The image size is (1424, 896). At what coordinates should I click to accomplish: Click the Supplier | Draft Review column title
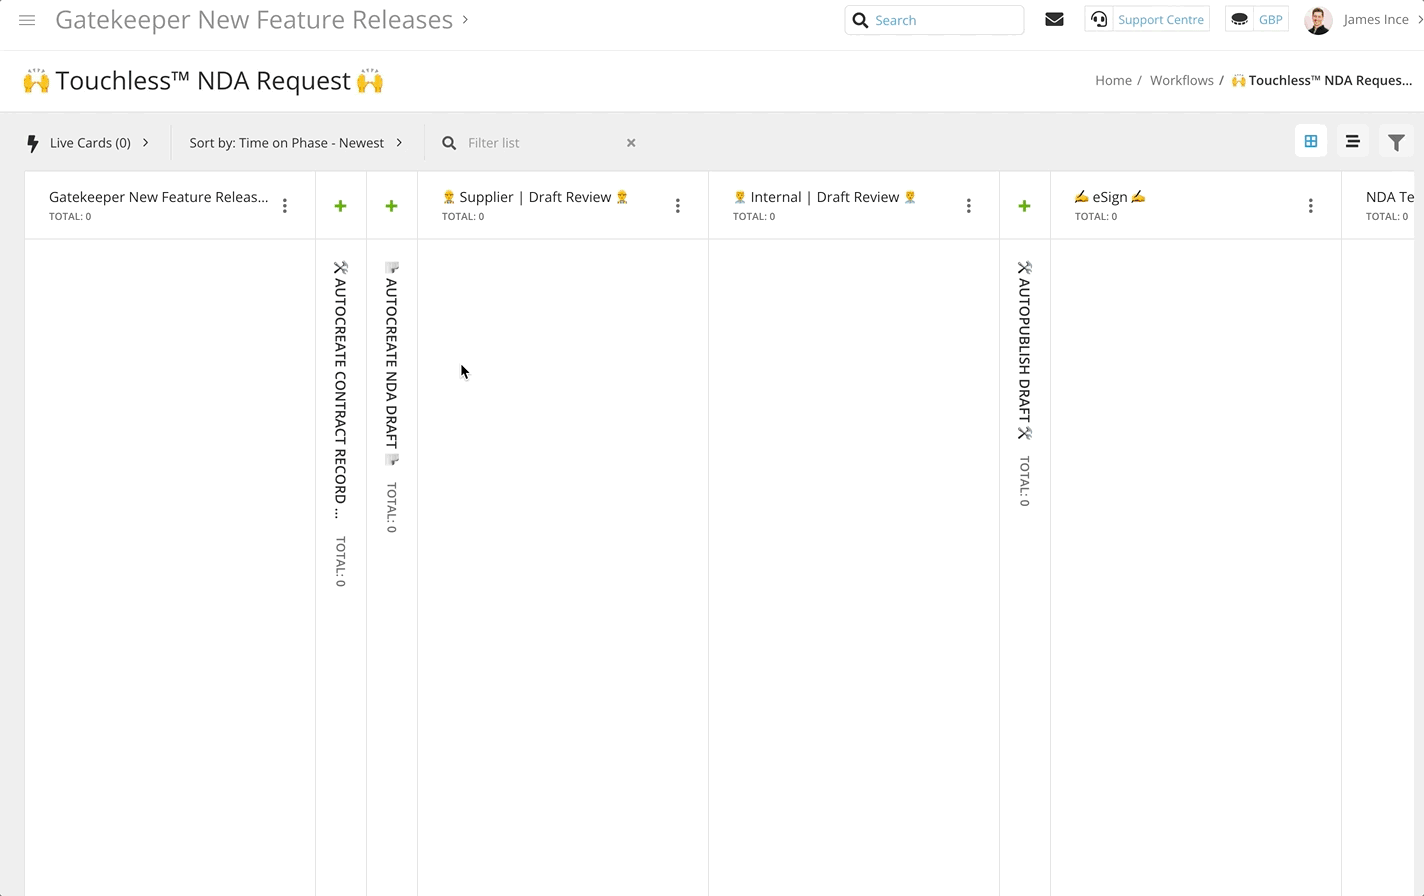point(535,197)
